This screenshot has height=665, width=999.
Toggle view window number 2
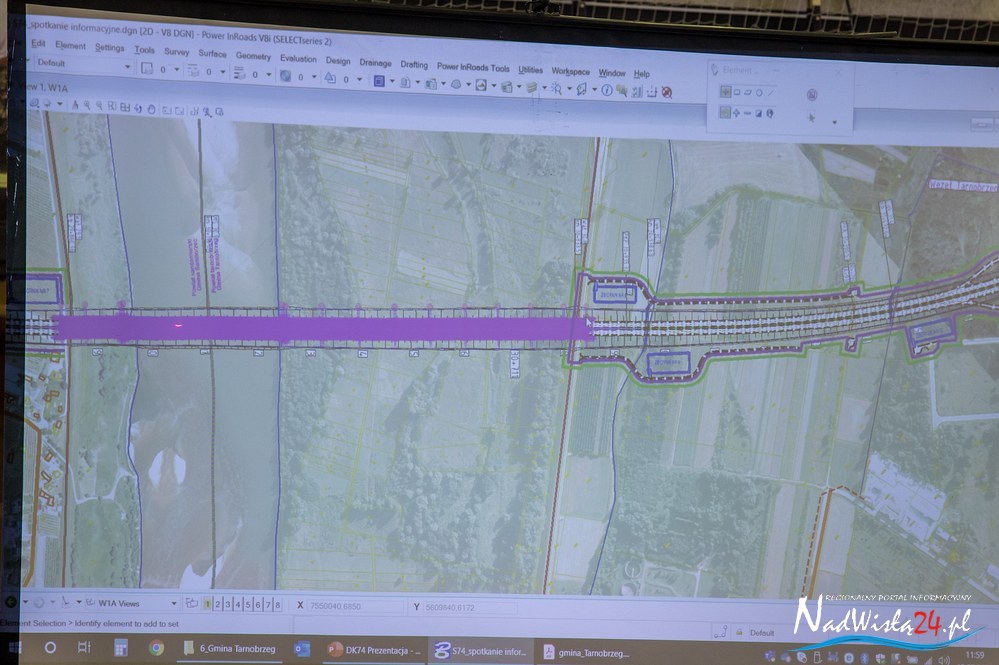click(218, 604)
